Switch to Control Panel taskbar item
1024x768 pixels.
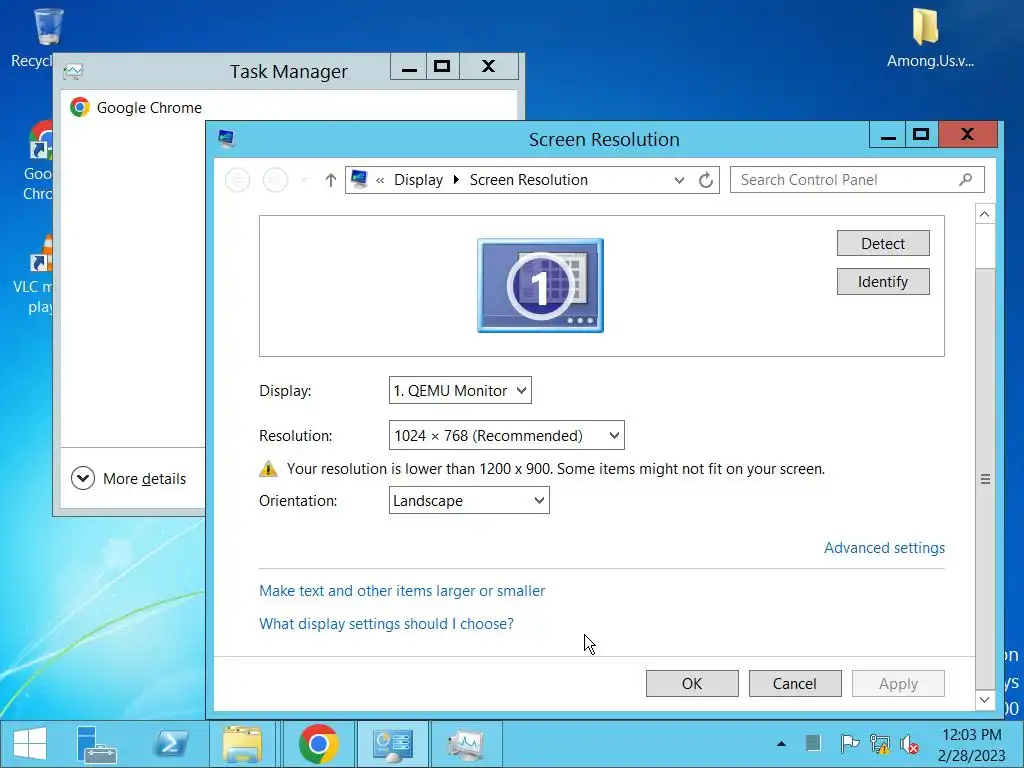[392, 744]
